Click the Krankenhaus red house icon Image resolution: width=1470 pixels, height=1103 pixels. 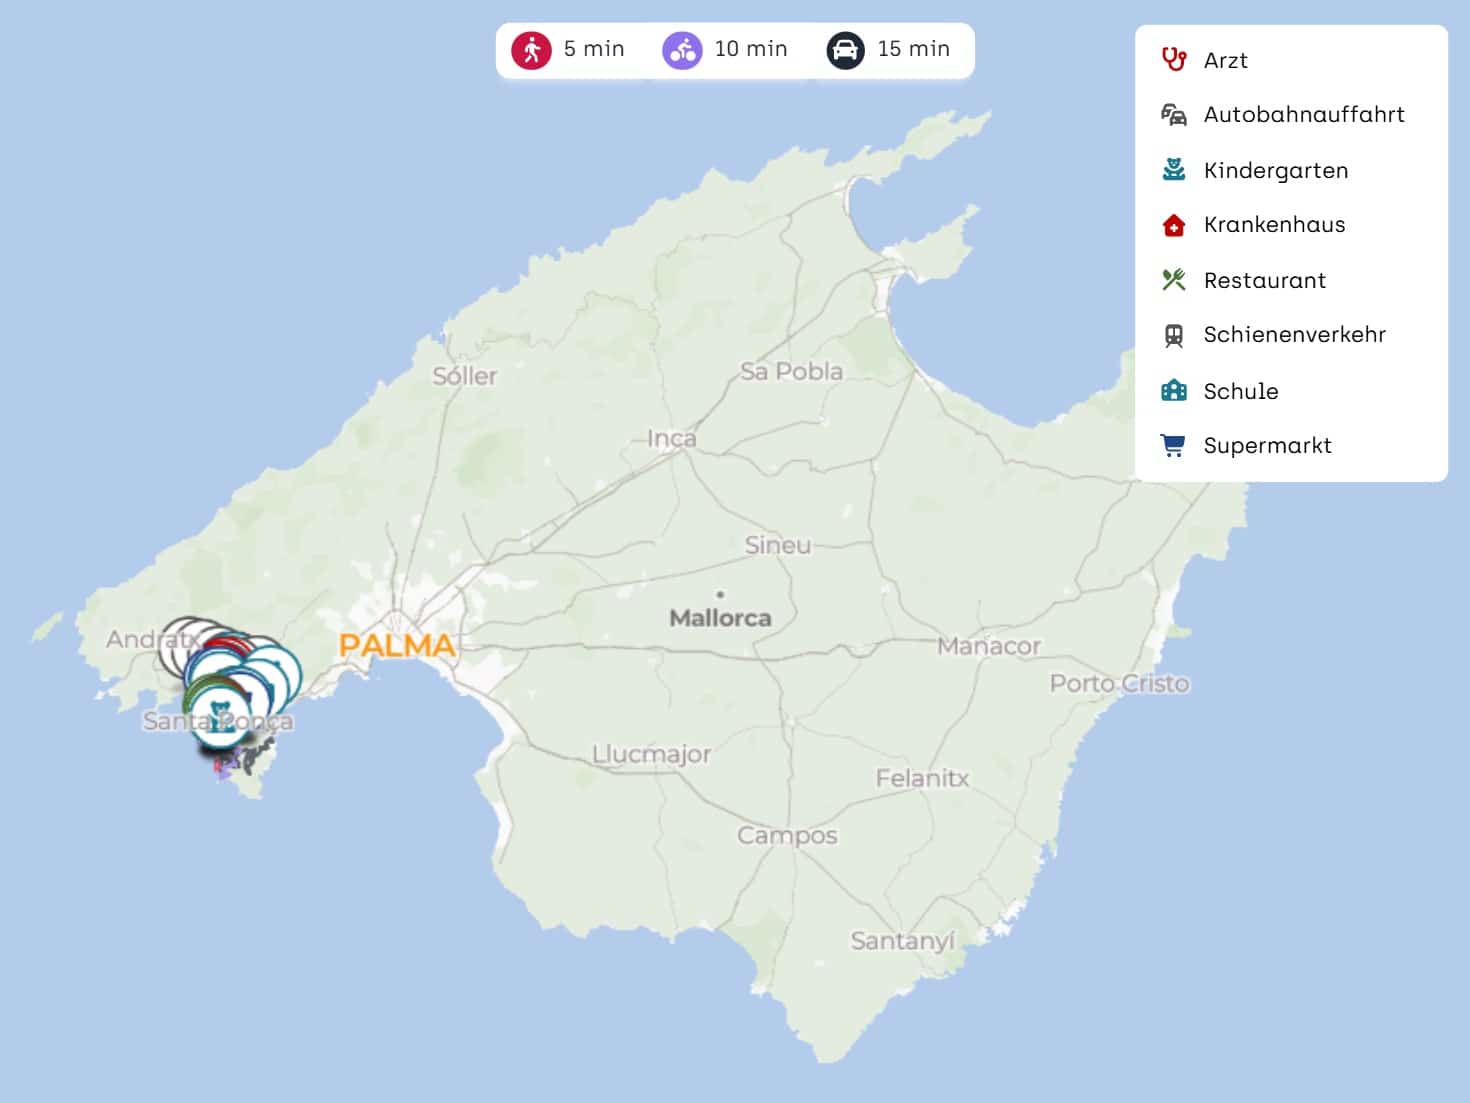[1173, 225]
